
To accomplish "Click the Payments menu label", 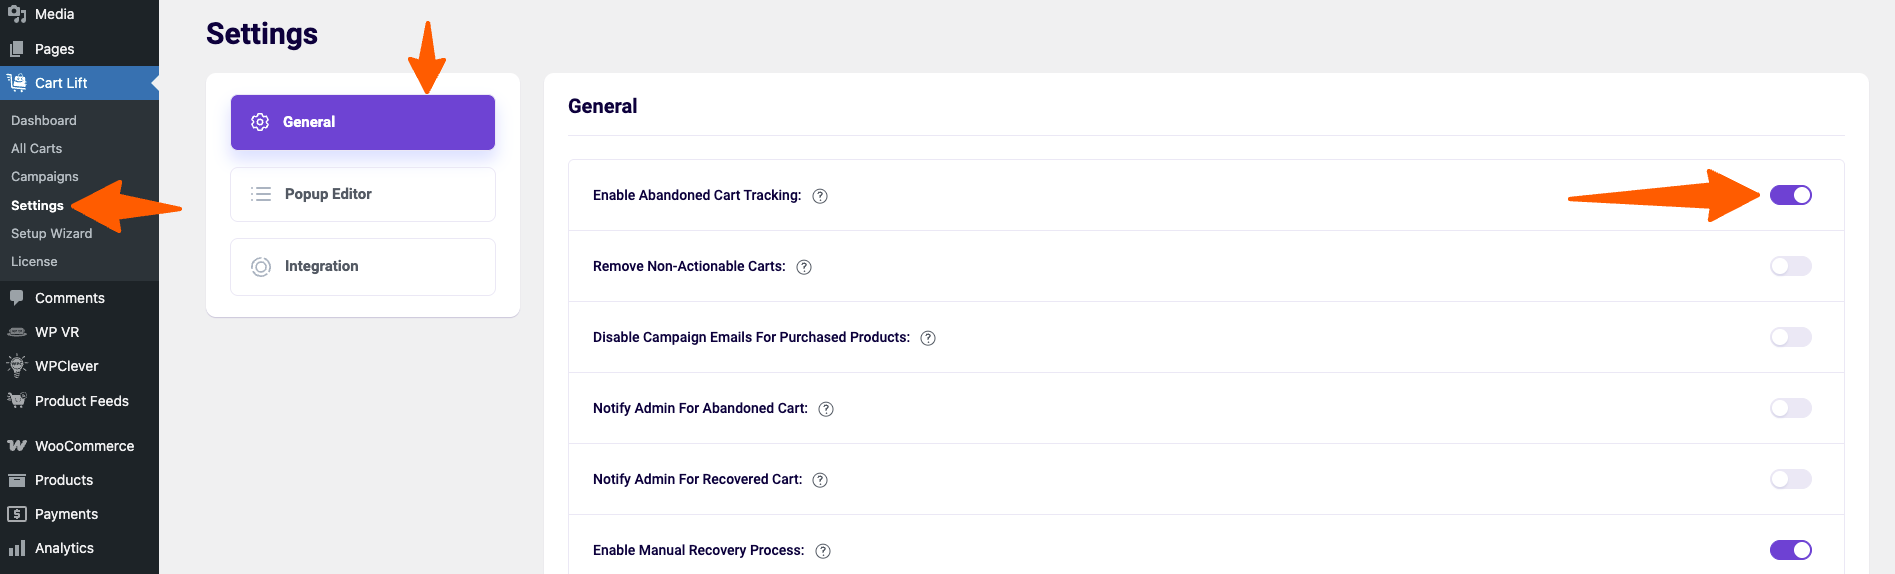I will click(67, 514).
